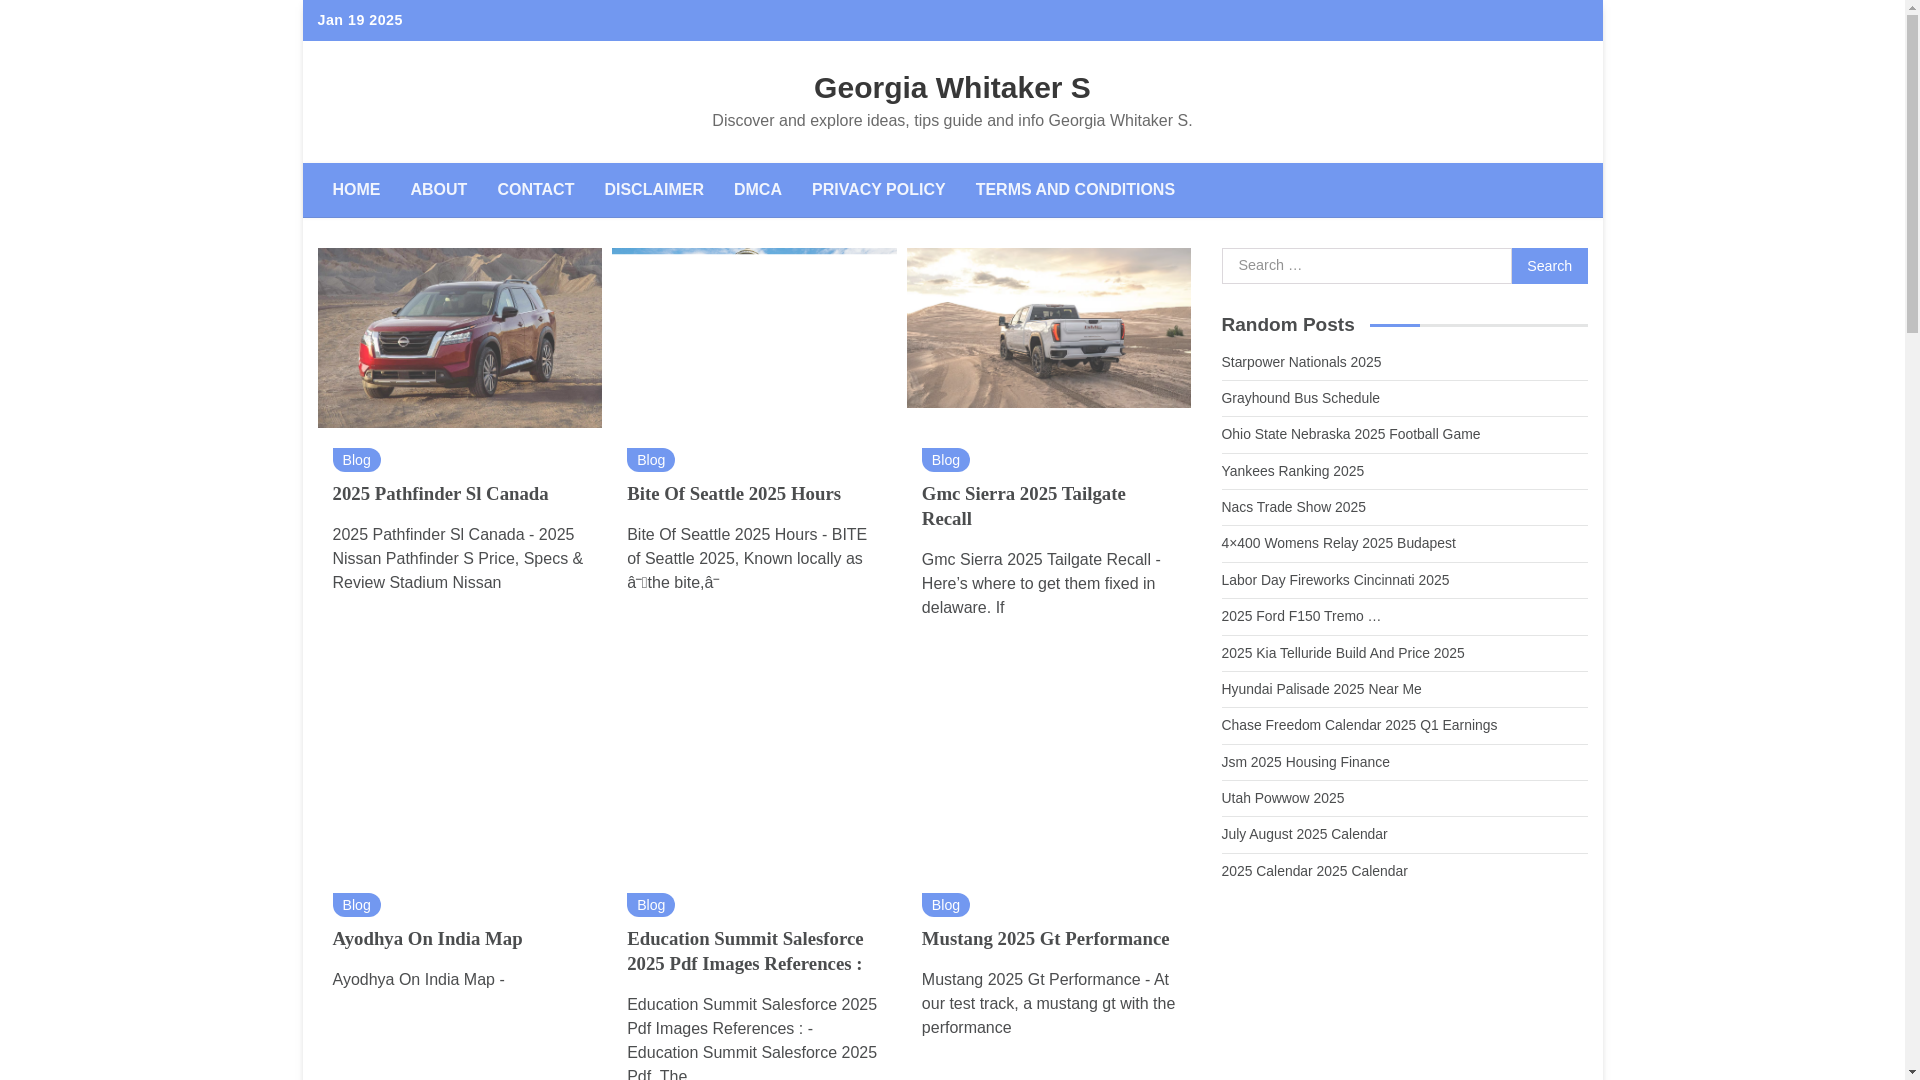1920x1080 pixels.
Task: Open the TERMS AND CONDITIONS page
Action: 1074,190
